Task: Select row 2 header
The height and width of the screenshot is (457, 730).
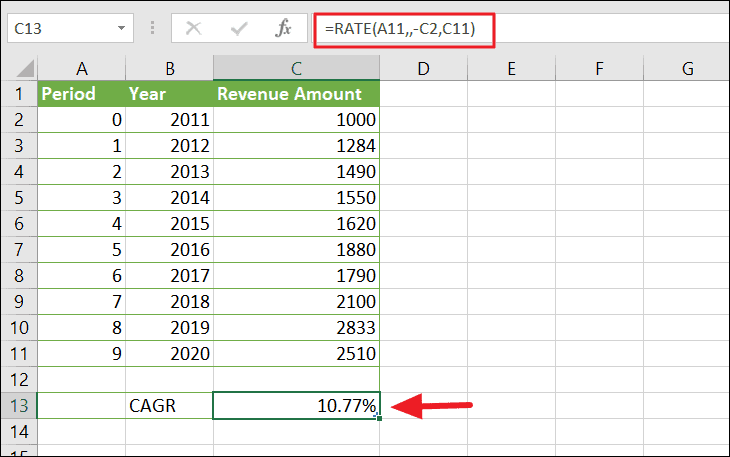Action: [19, 120]
